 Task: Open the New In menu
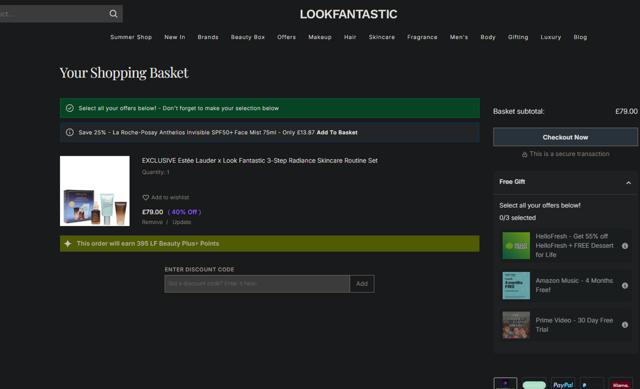(175, 37)
